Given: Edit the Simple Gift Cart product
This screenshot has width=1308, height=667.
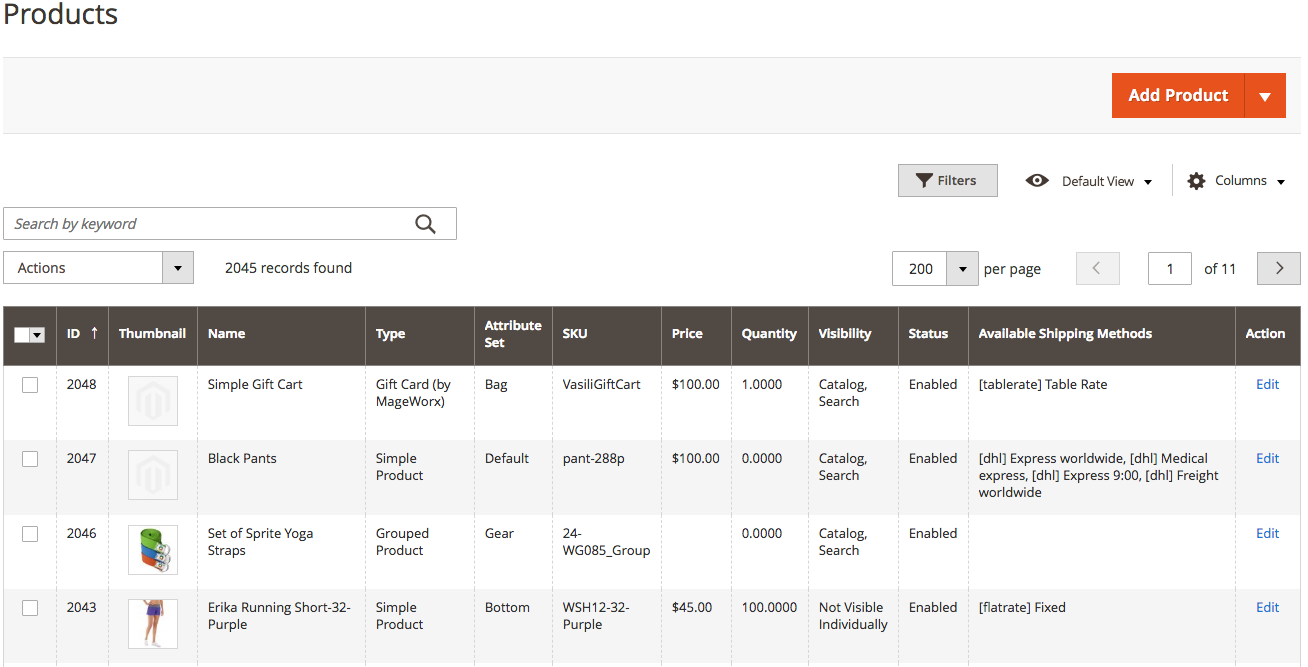Looking at the screenshot, I should point(1267,384).
